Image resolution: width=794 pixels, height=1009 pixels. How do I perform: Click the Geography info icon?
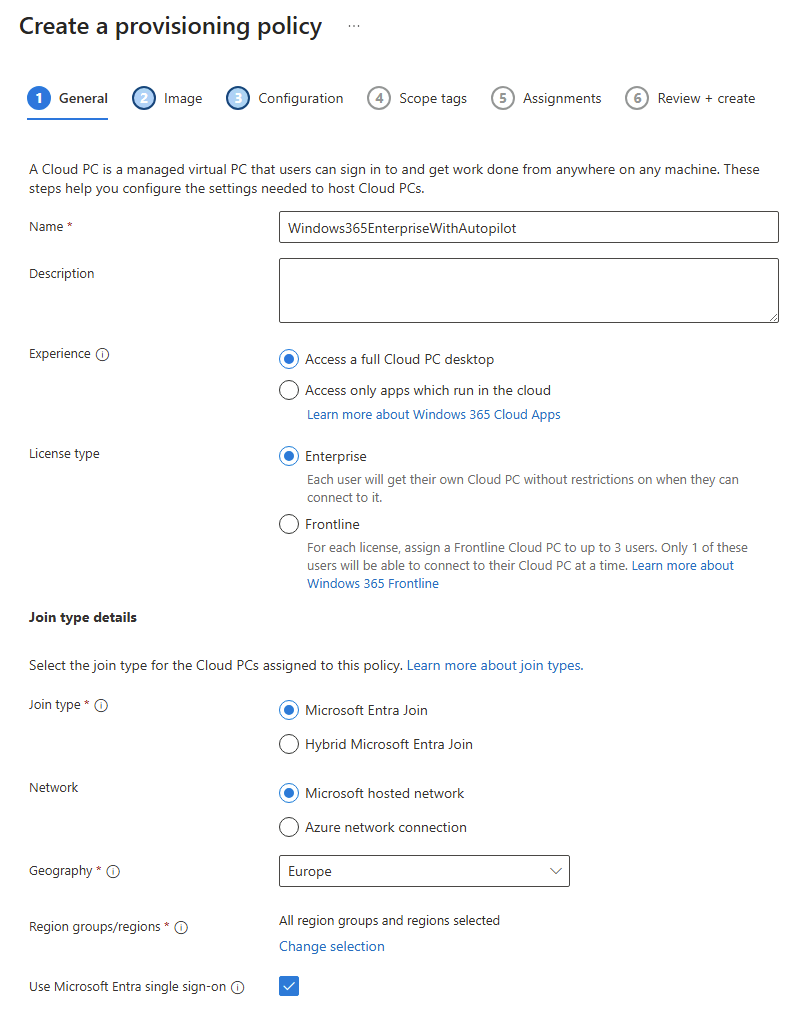113,871
